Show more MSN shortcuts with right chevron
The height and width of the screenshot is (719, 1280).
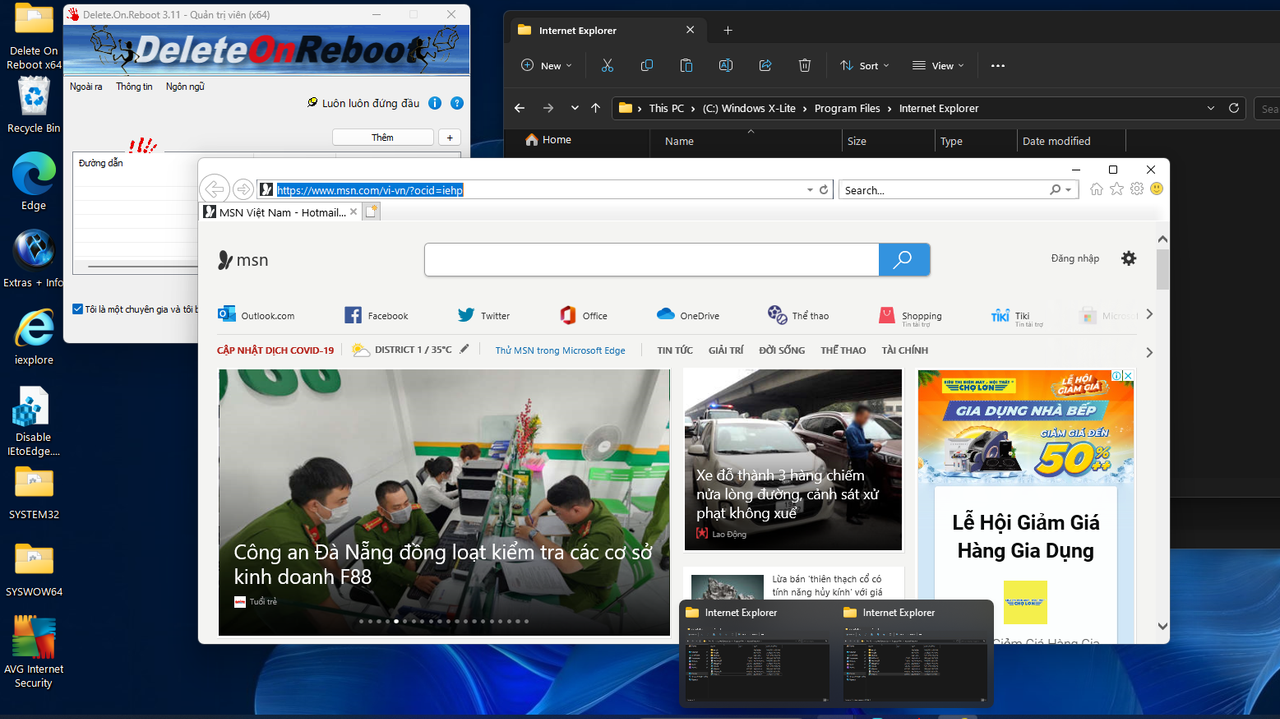point(1149,314)
